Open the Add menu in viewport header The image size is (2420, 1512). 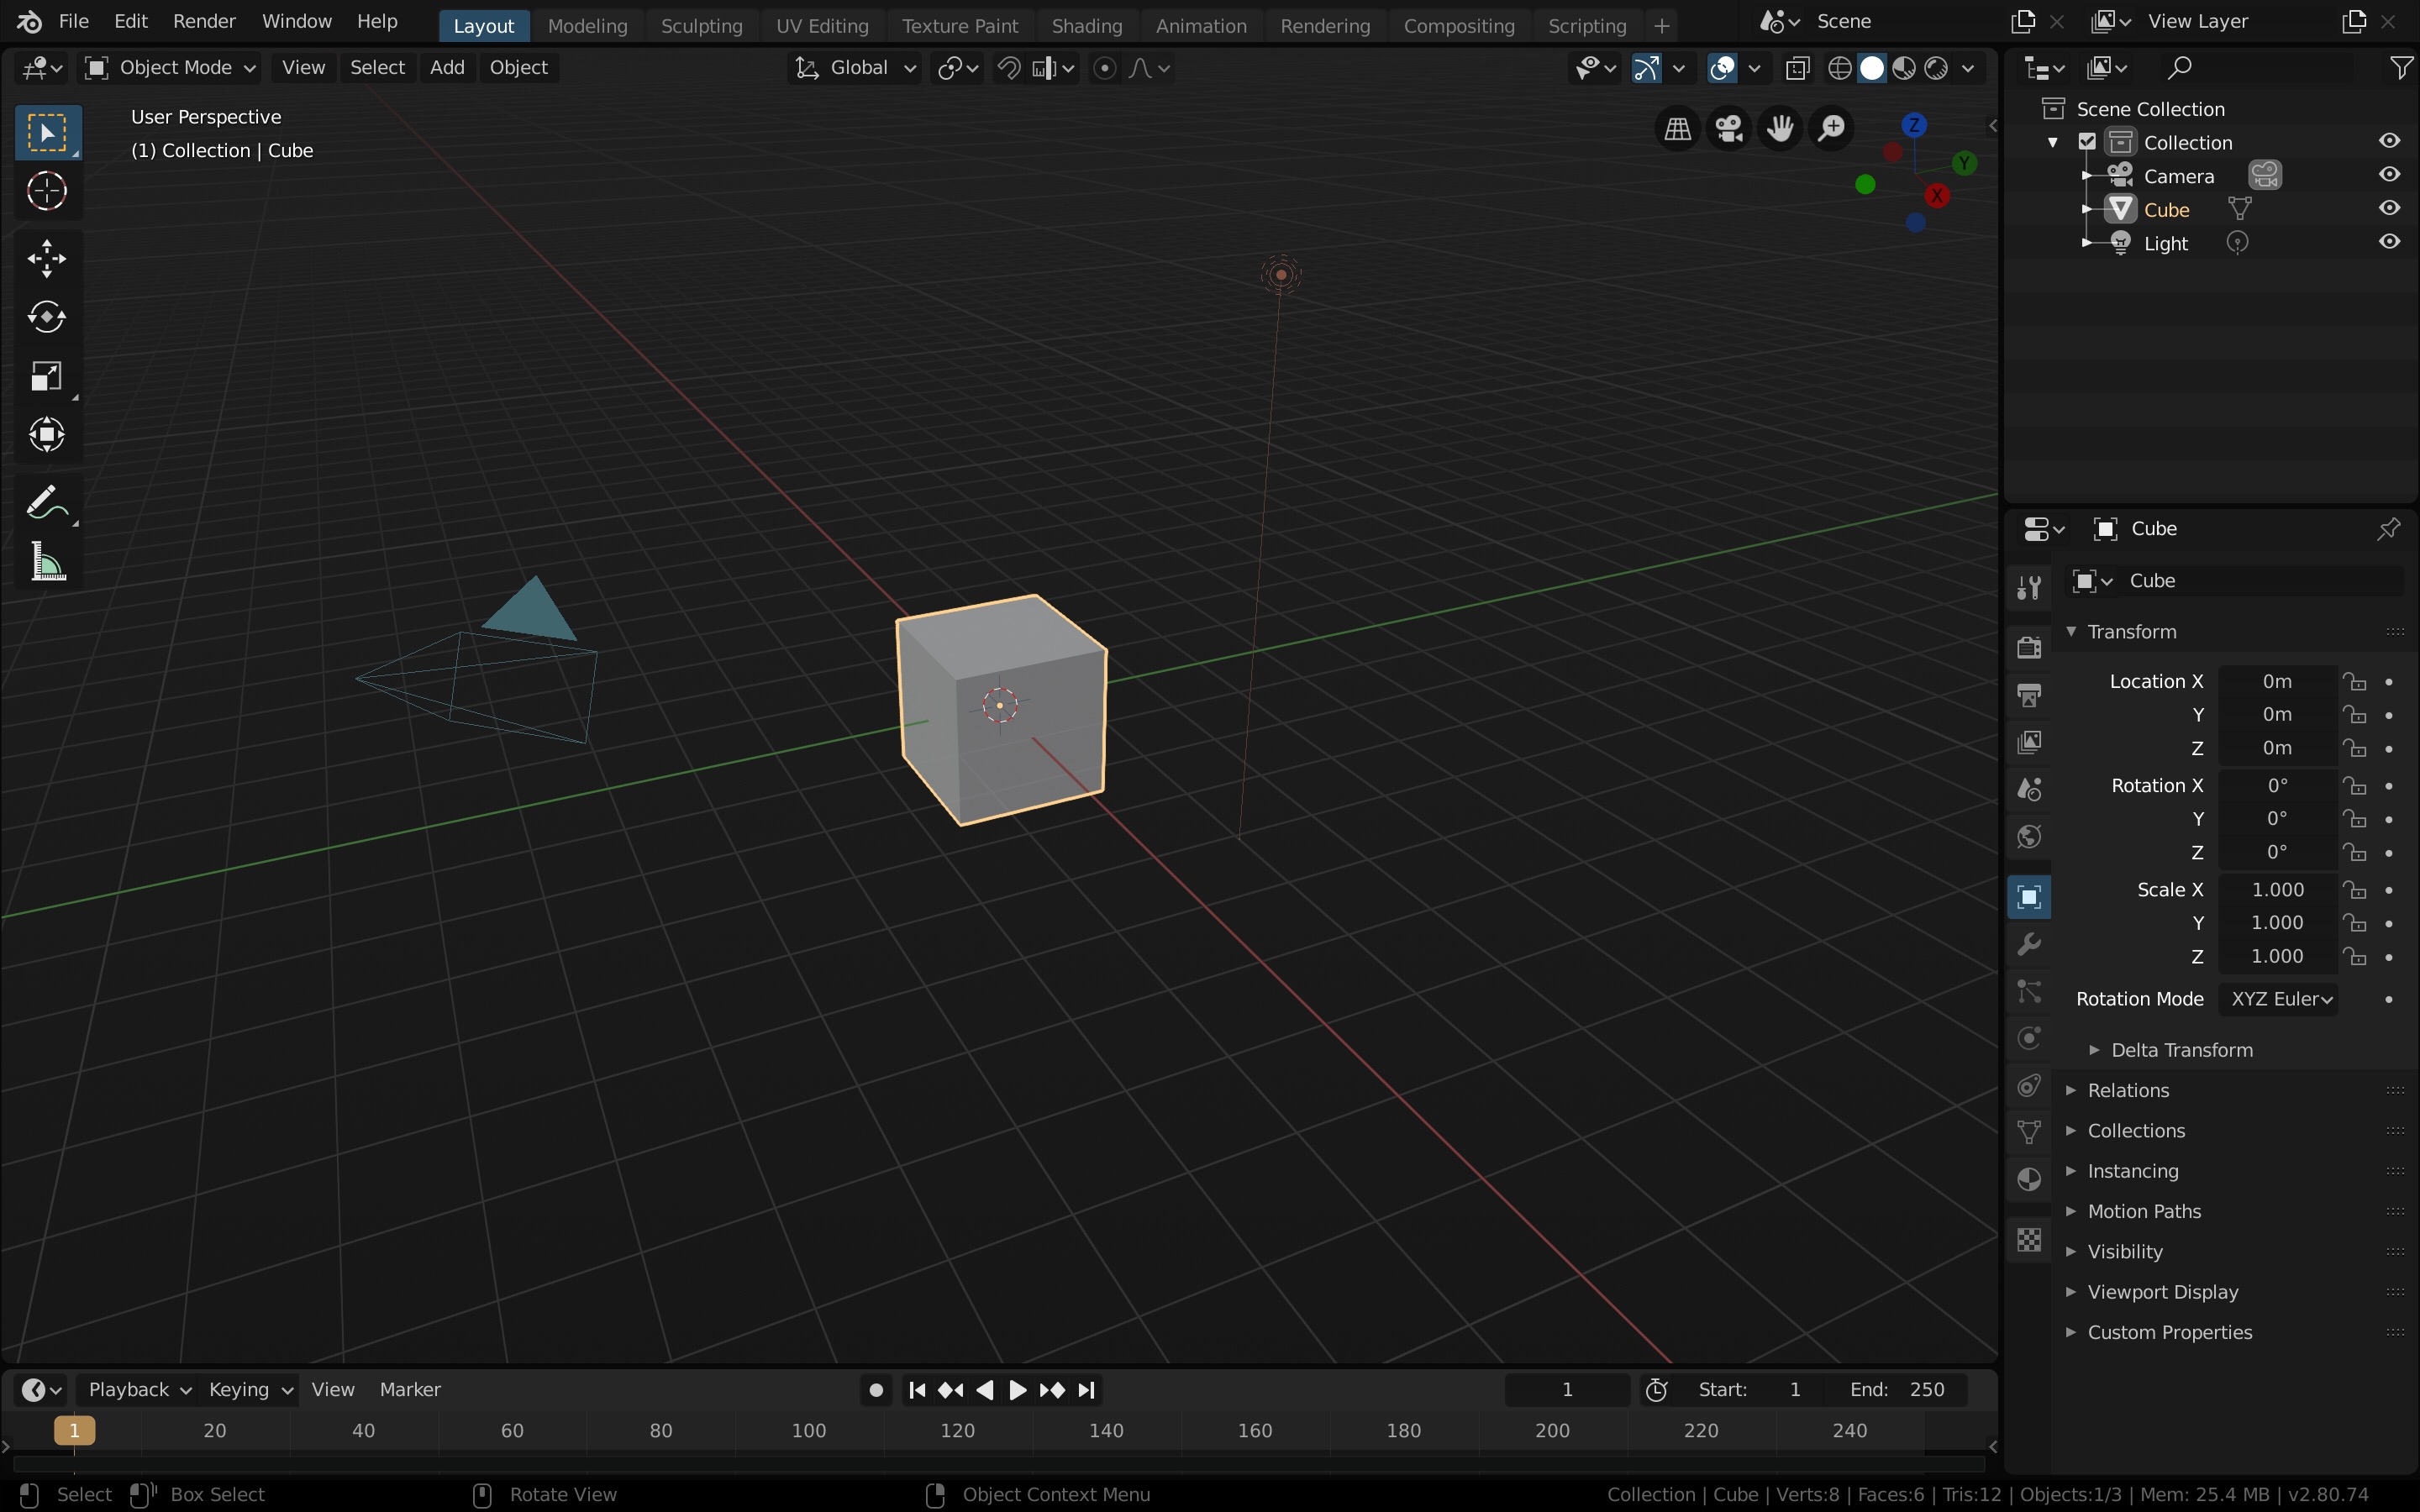[x=446, y=68]
